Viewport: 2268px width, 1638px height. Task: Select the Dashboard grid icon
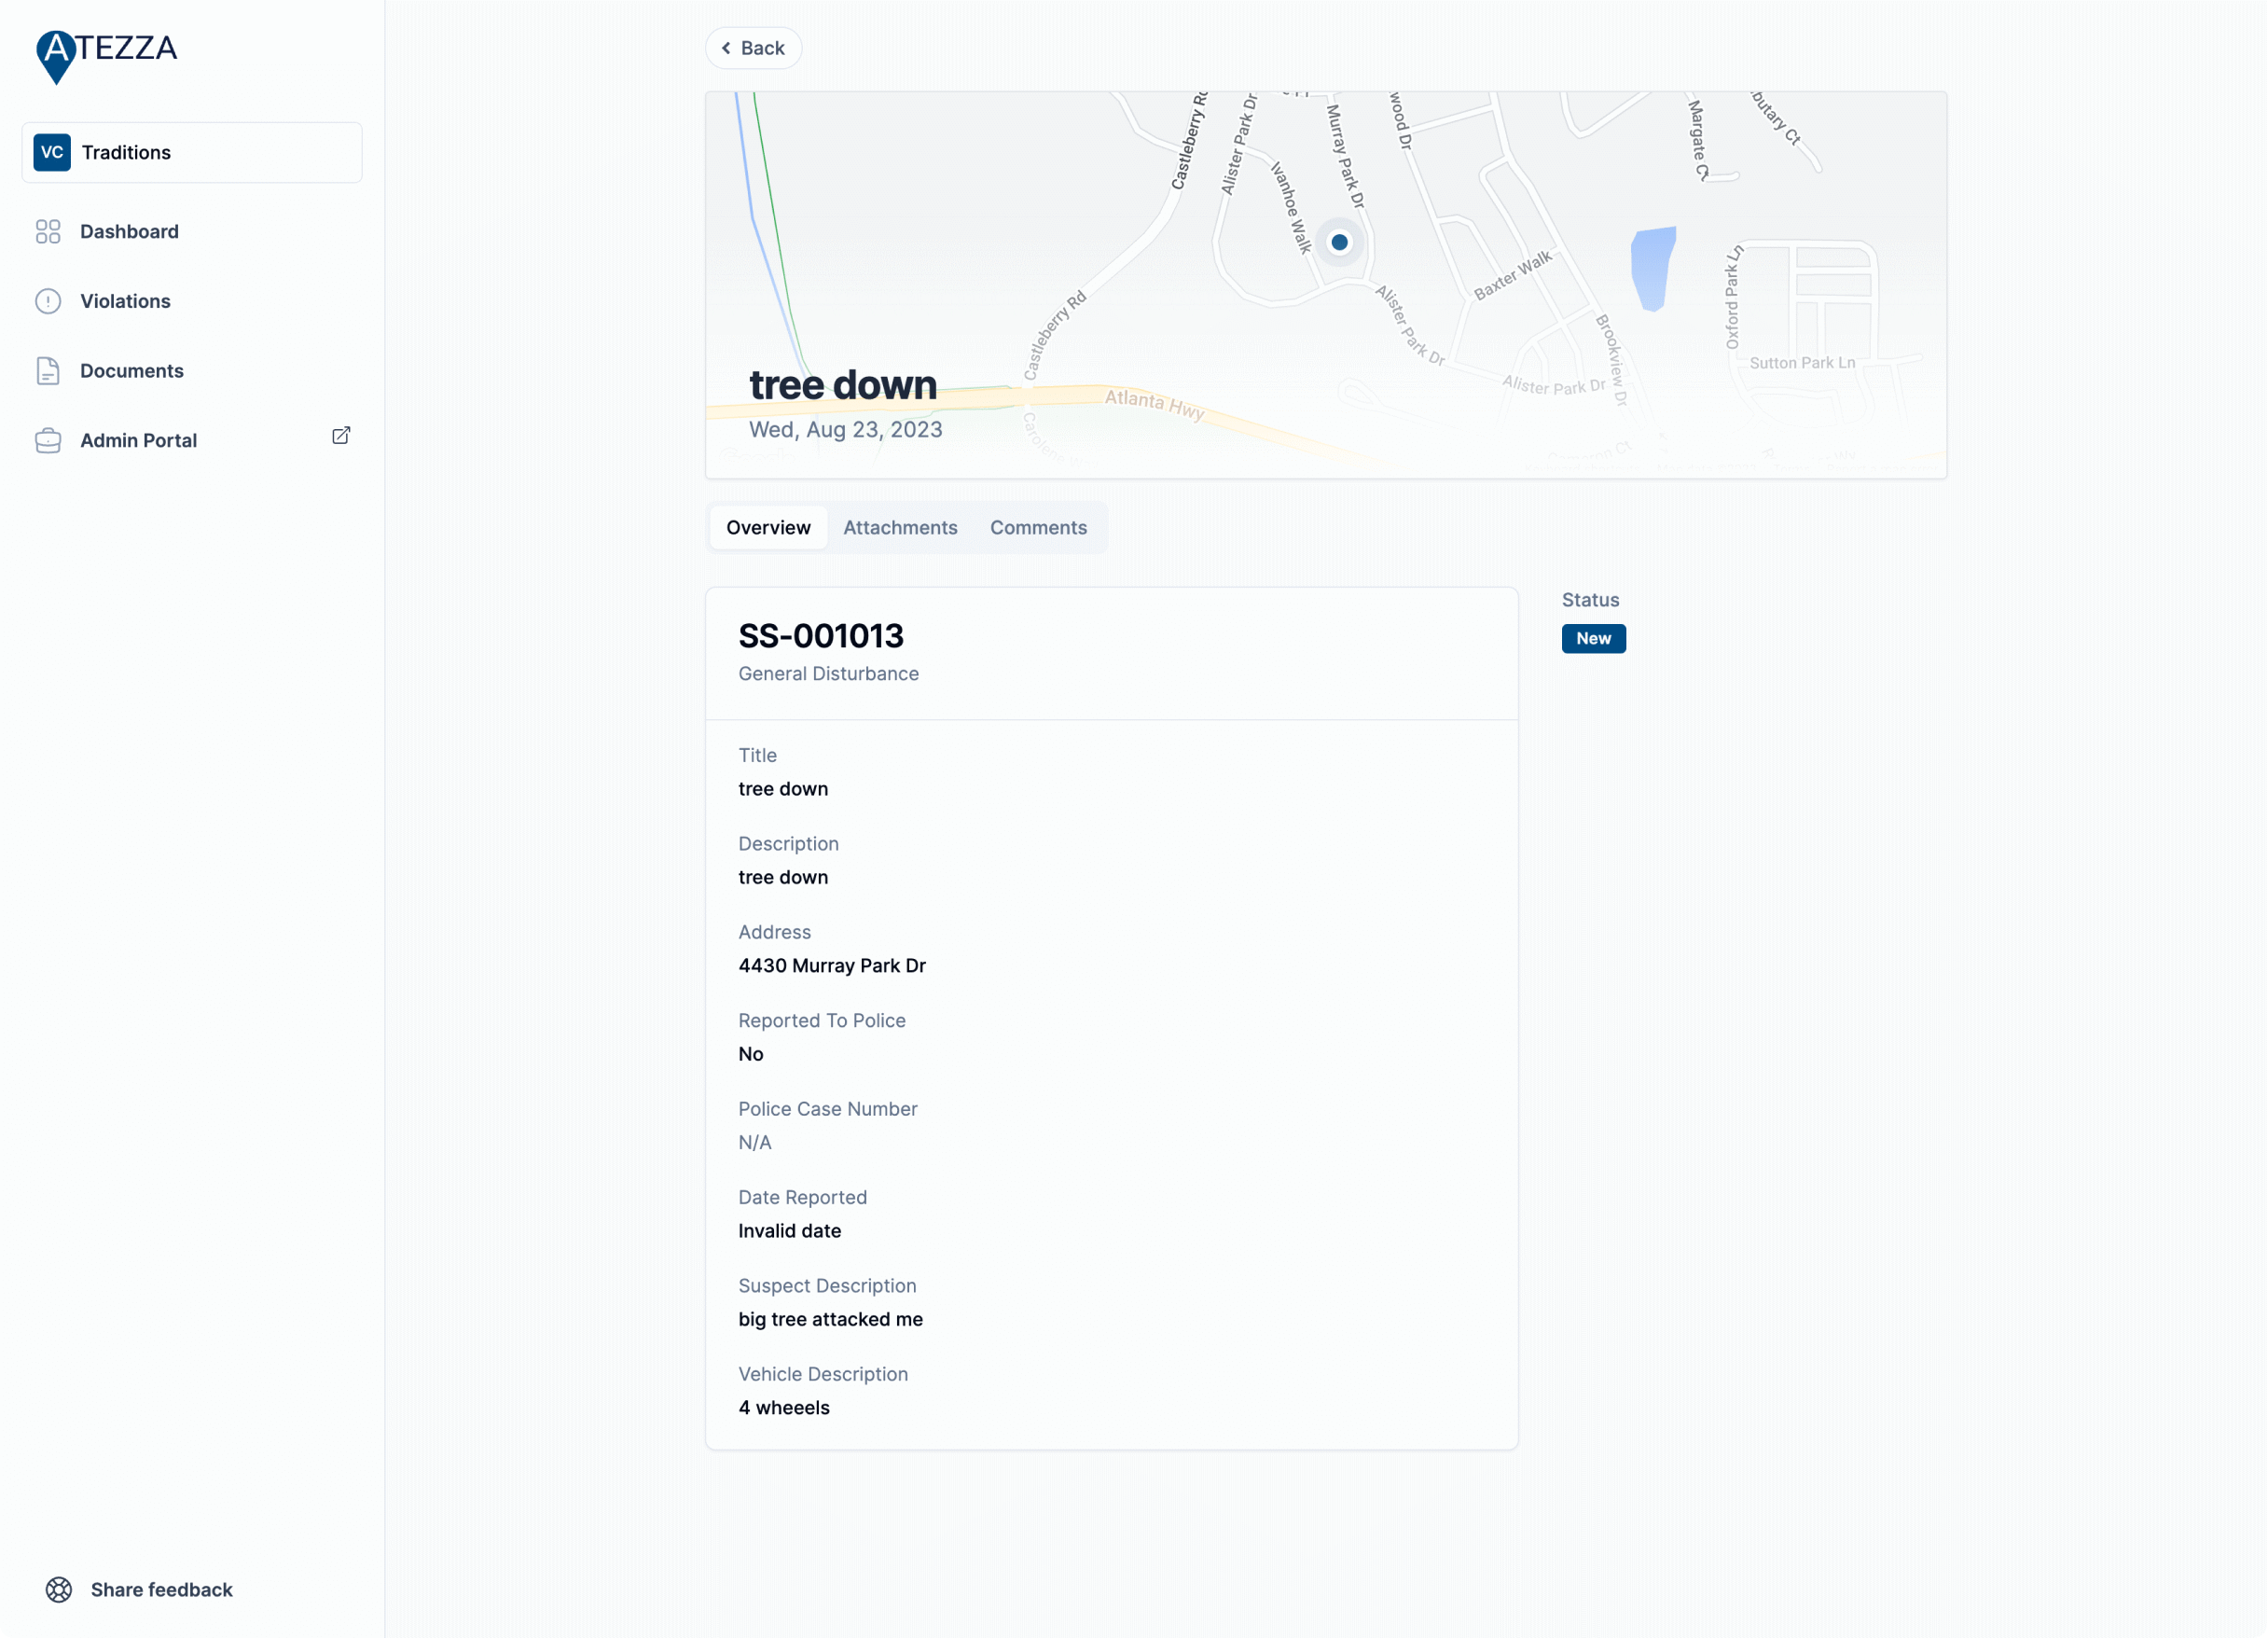coord(48,231)
